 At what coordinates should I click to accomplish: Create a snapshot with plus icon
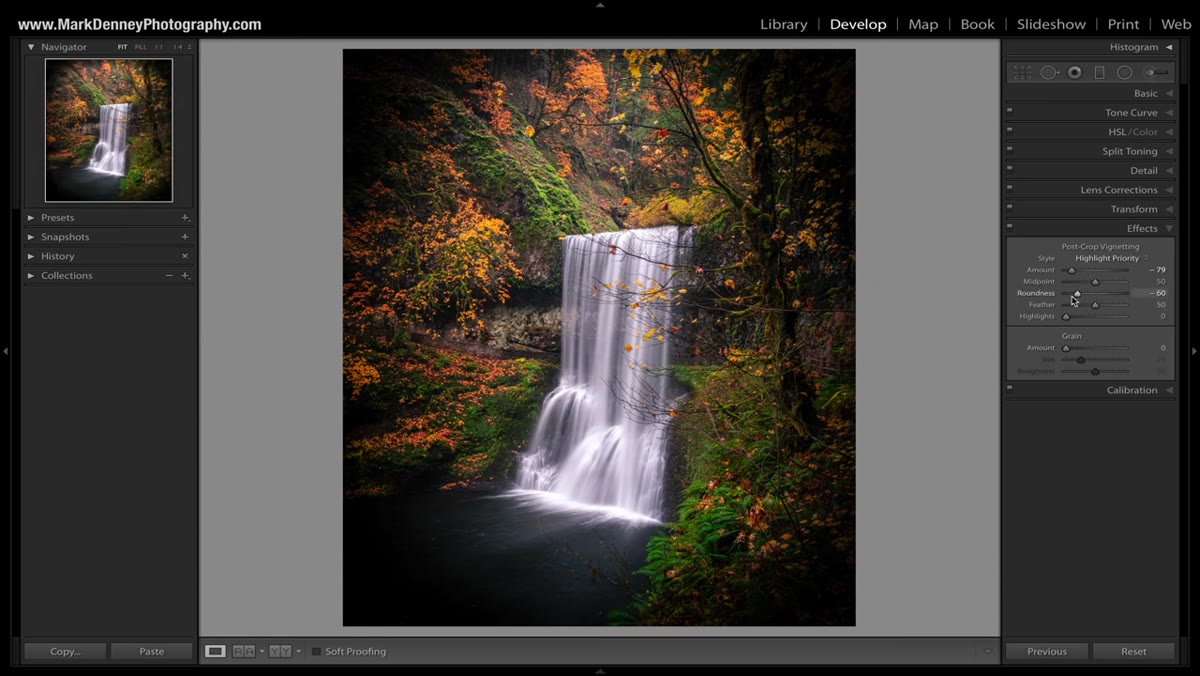tap(185, 237)
